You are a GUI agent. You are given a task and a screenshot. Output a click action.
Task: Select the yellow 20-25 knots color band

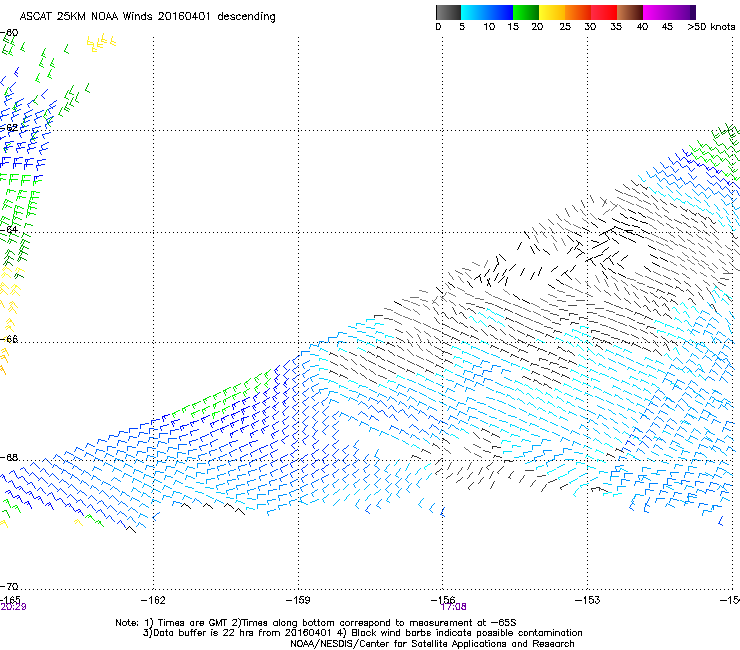tap(552, 12)
